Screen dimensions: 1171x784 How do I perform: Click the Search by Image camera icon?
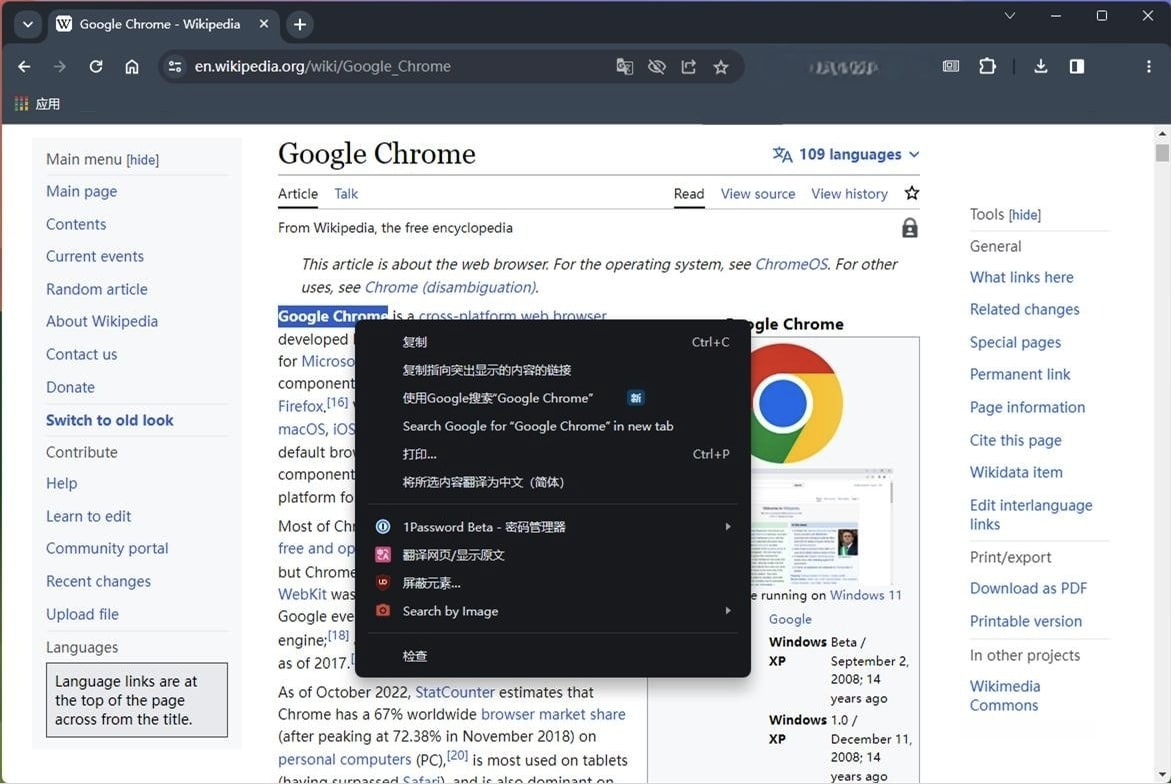click(x=383, y=610)
